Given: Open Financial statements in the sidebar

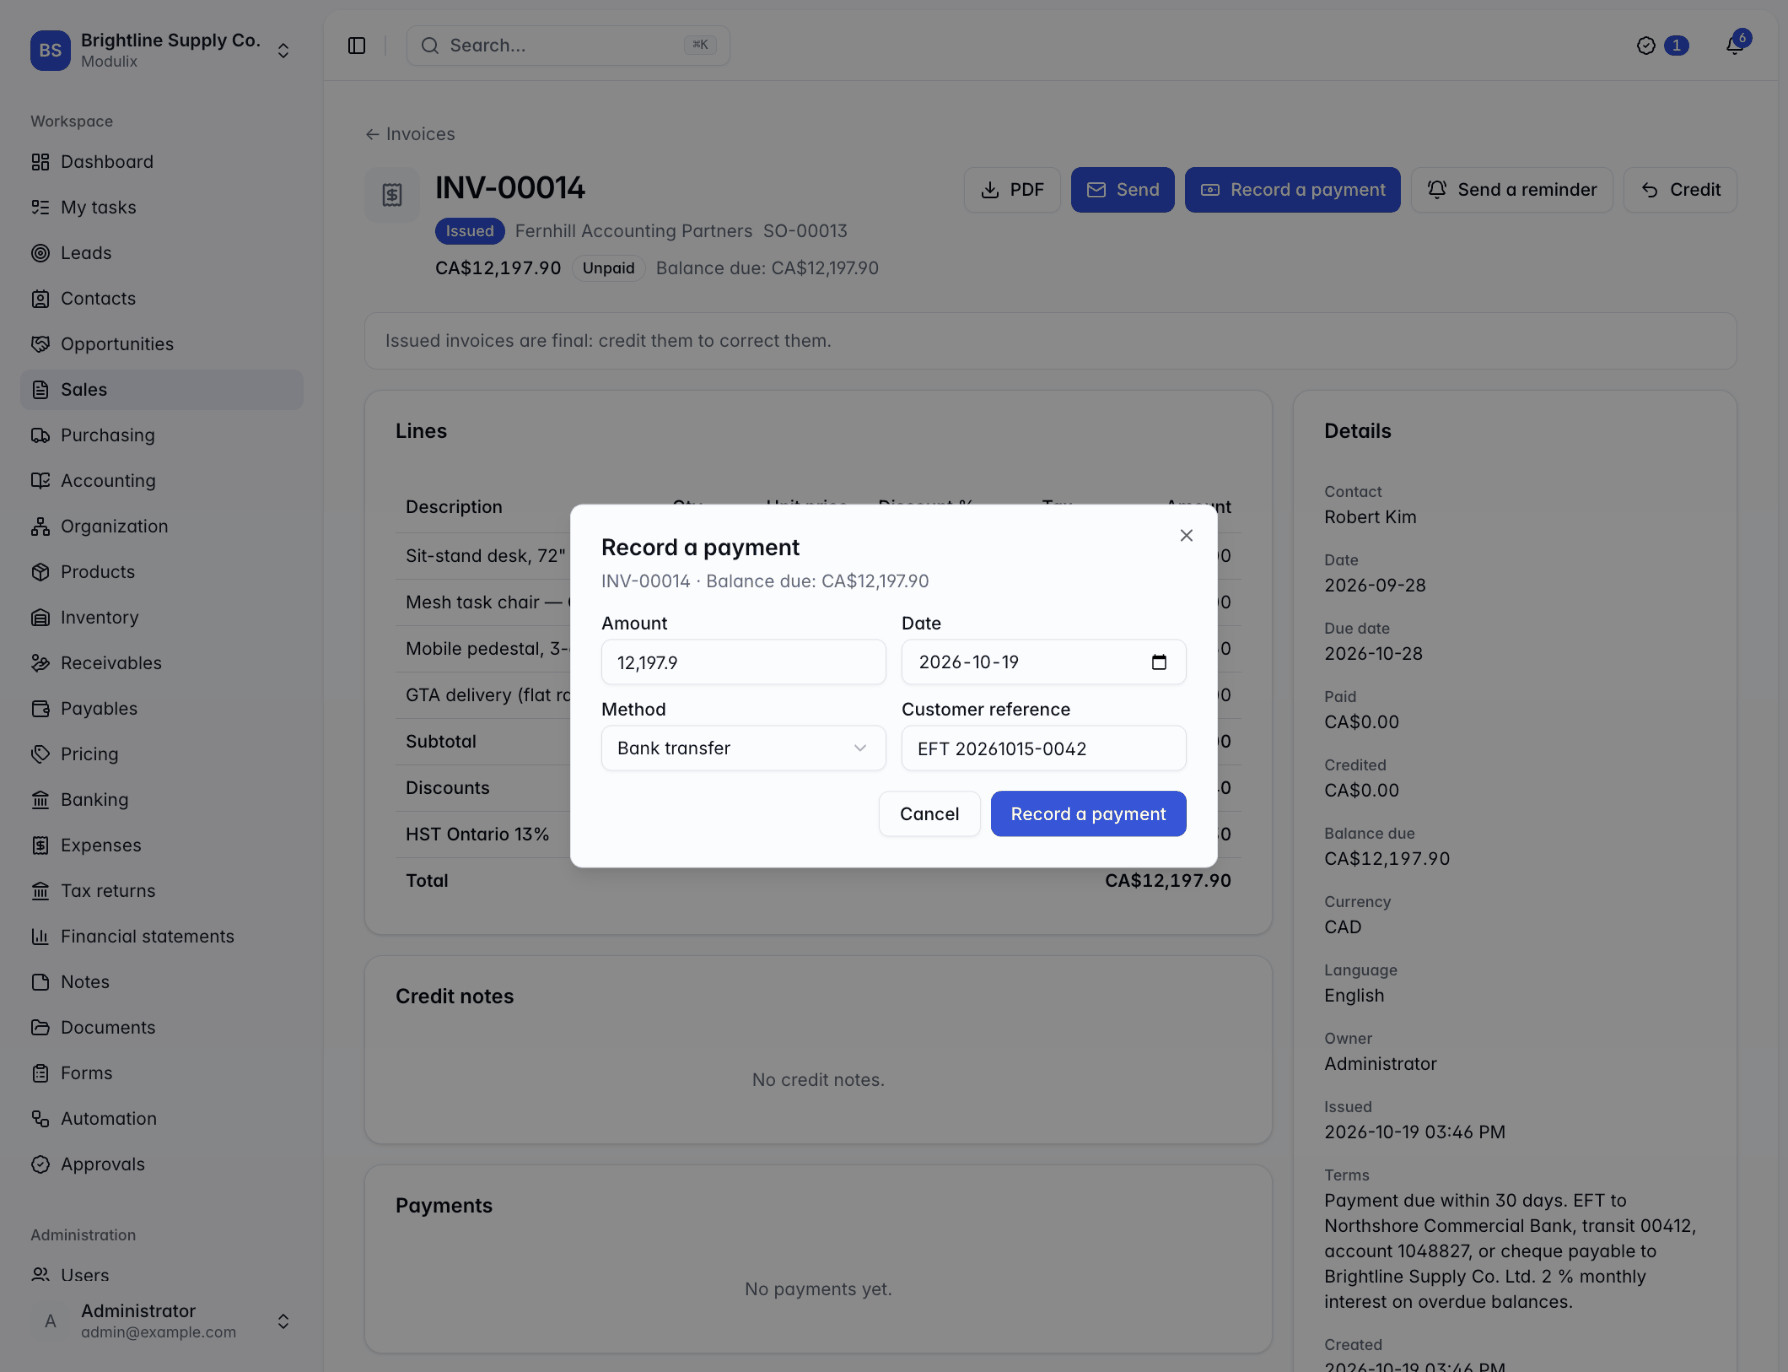Looking at the screenshot, I should pyautogui.click(x=161, y=936).
